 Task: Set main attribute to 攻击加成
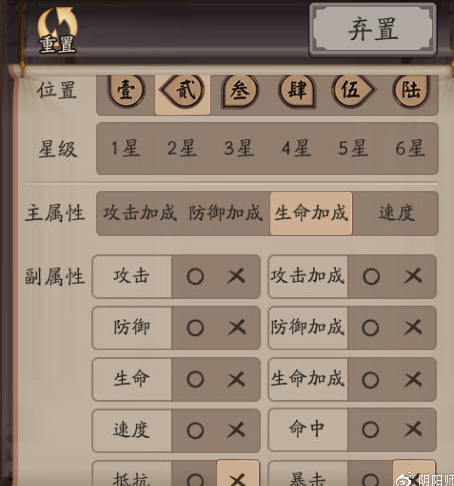140,213
